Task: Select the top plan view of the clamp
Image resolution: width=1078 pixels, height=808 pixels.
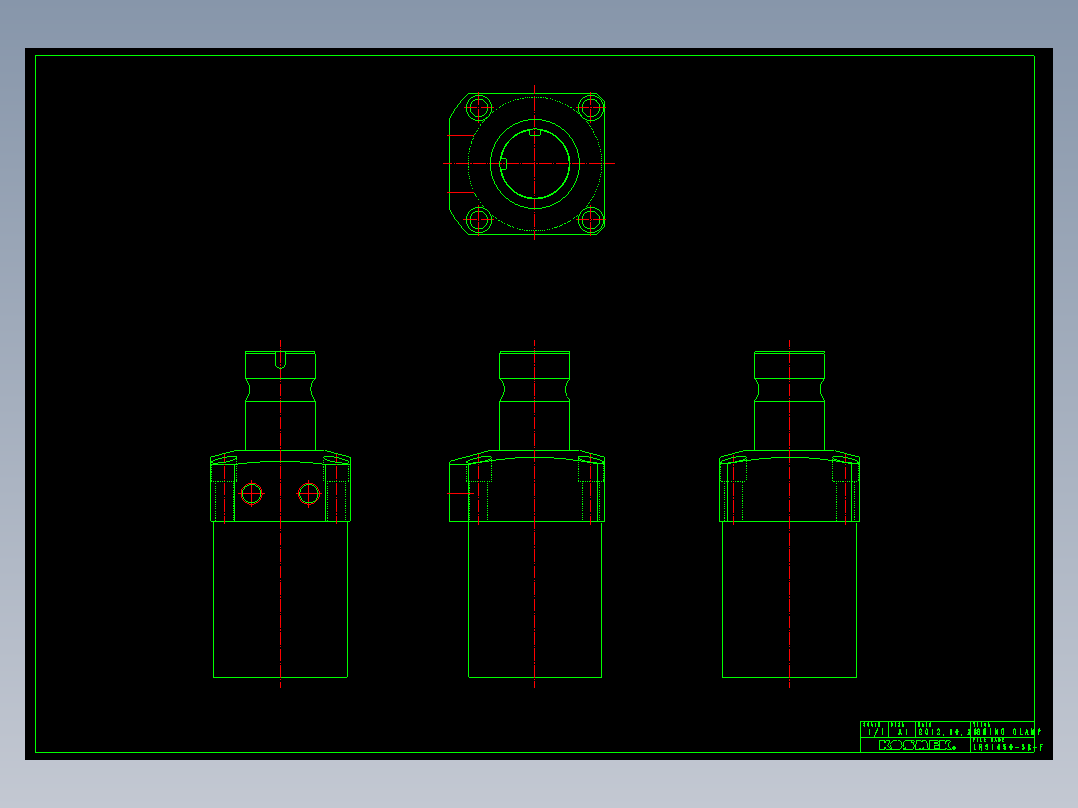Action: coord(528,164)
